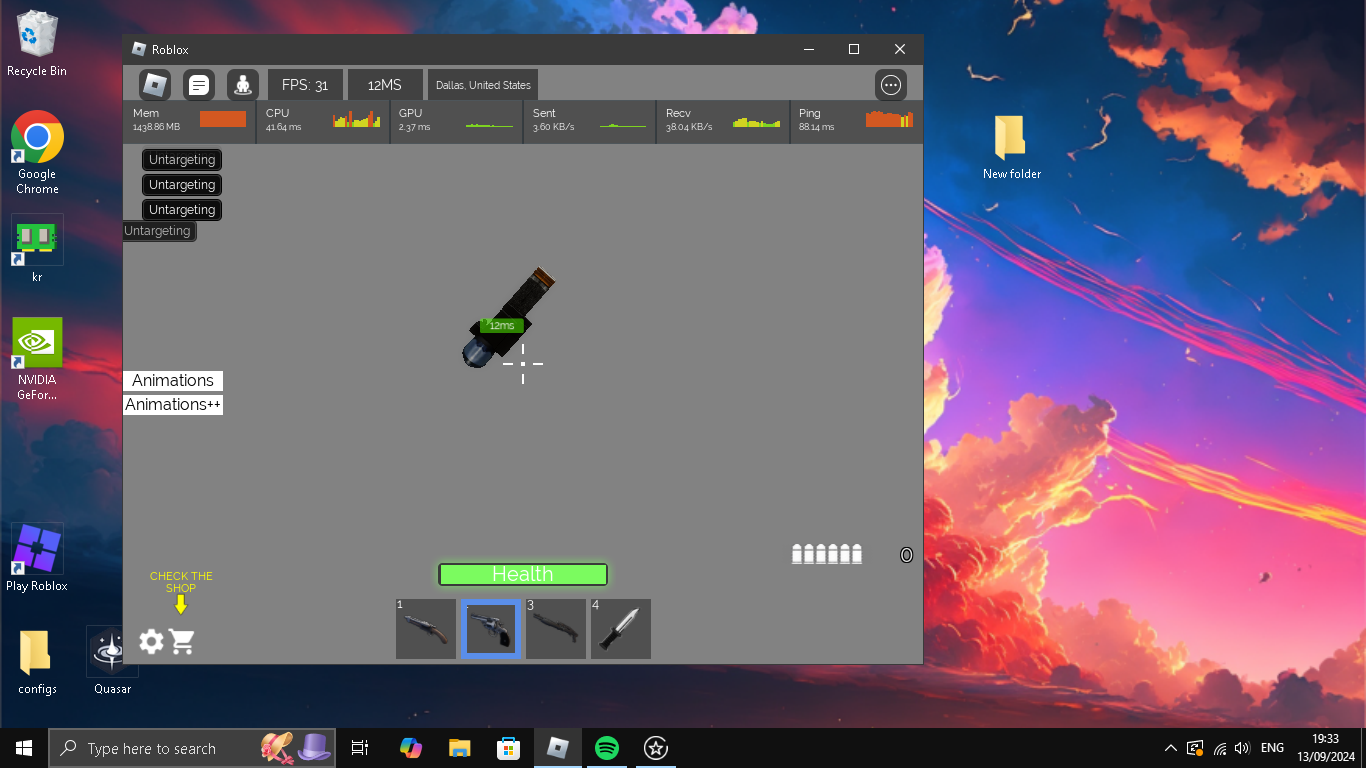Open the Quasar desktop icon
This screenshot has width=1366, height=768.
click(112, 661)
